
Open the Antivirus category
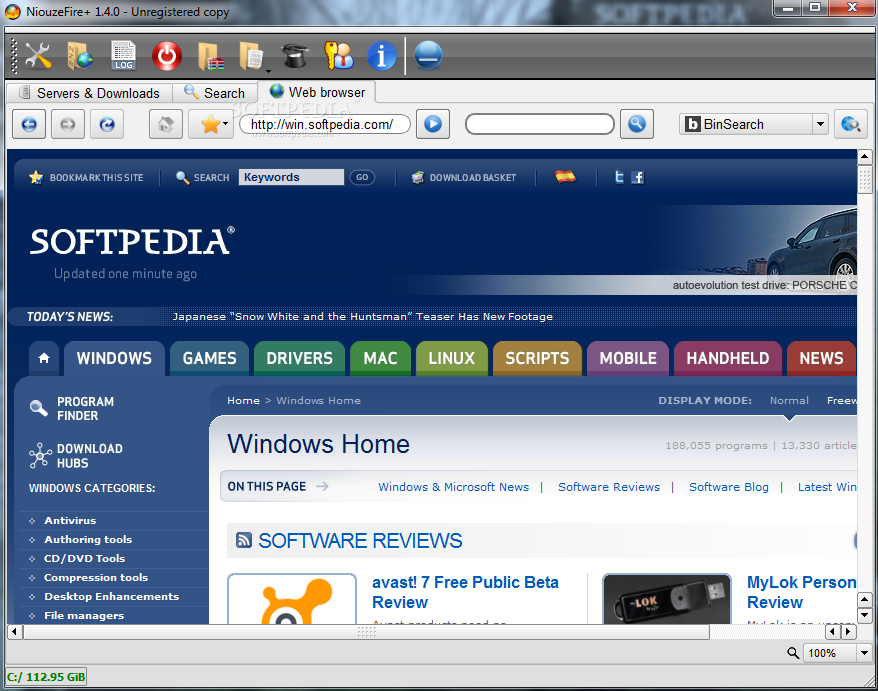click(70, 520)
